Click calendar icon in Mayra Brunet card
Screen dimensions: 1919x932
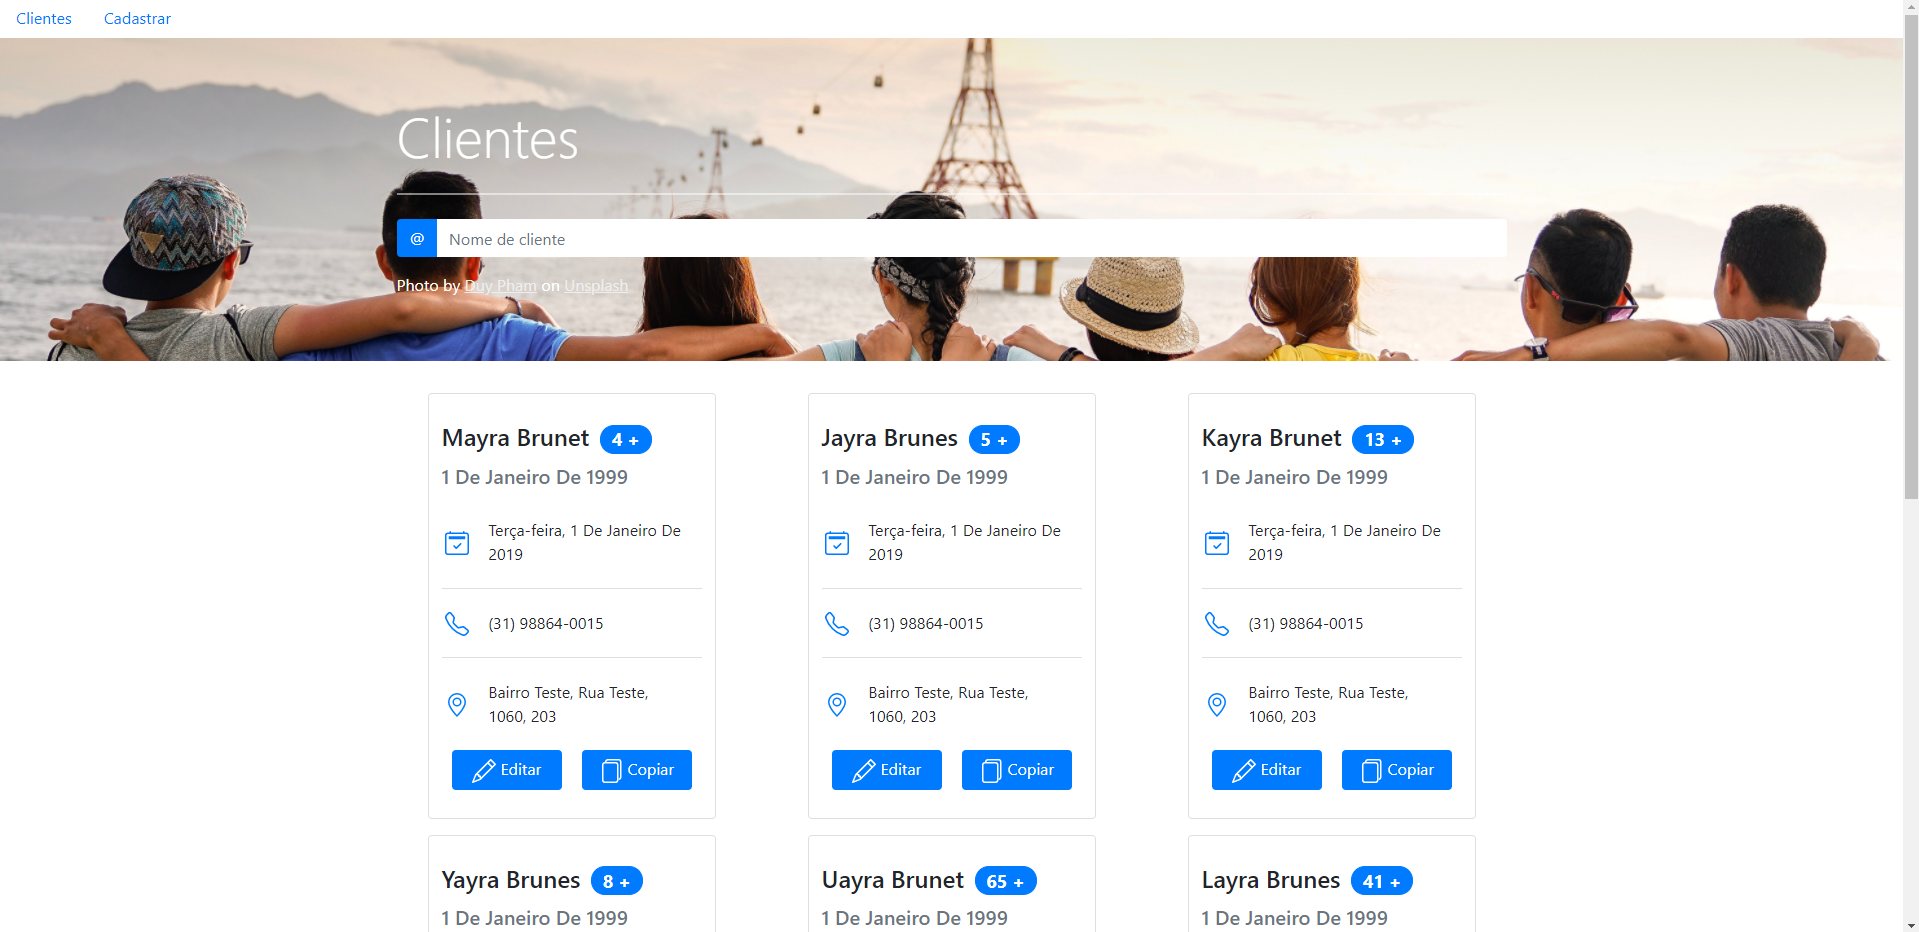coord(457,543)
